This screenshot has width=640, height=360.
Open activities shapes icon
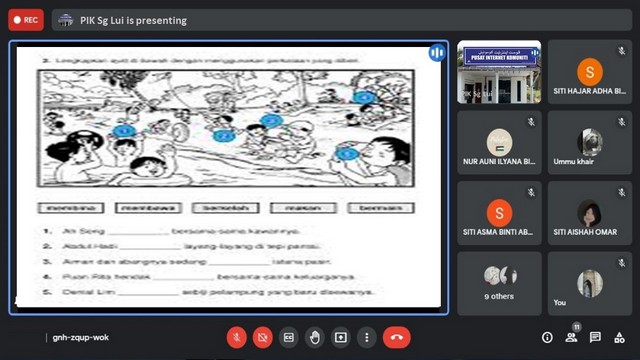pos(619,338)
